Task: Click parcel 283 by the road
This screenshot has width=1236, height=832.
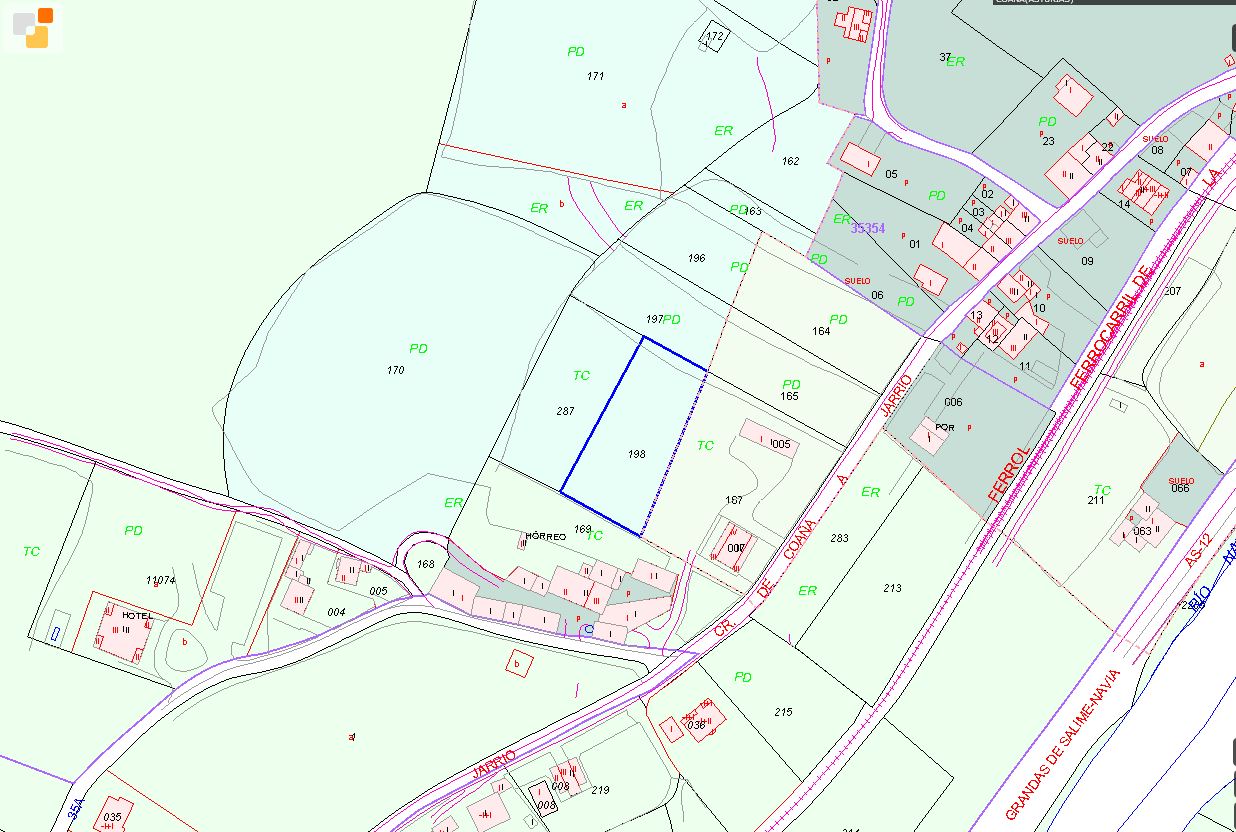Action: (839, 538)
